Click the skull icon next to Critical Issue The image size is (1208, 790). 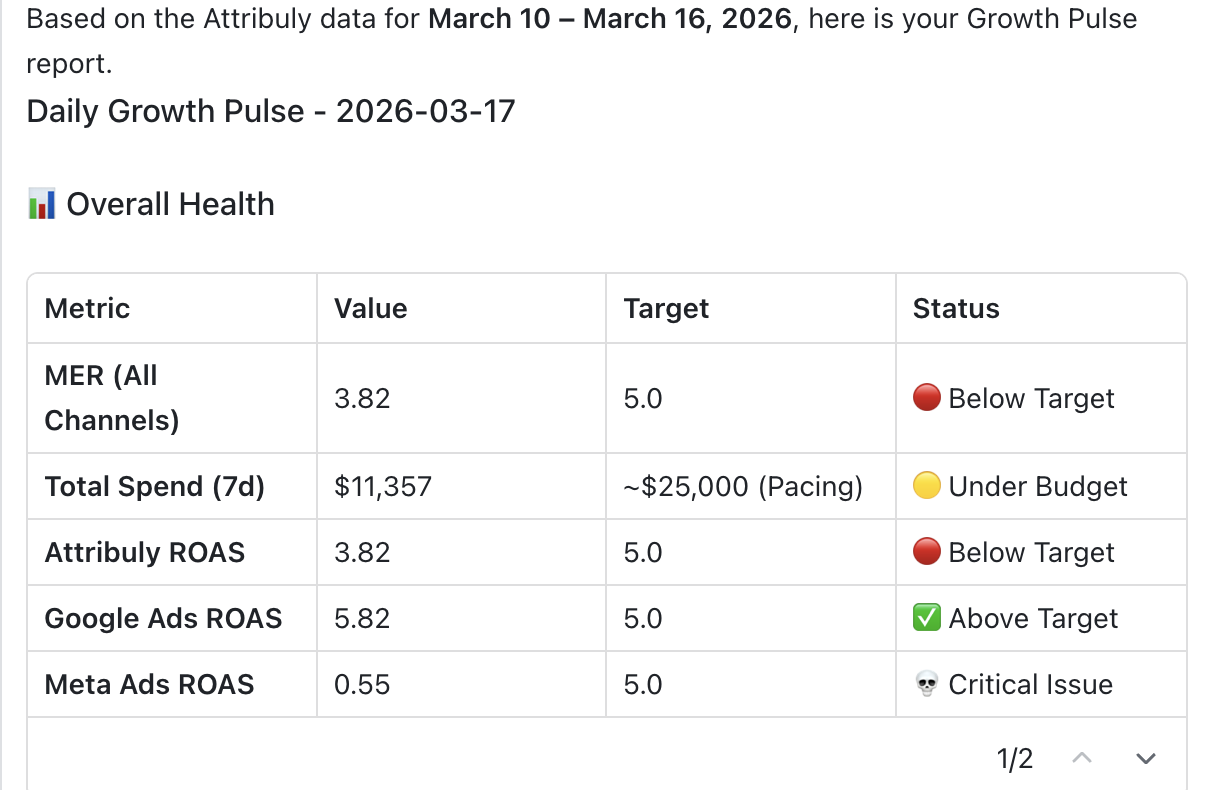point(927,685)
